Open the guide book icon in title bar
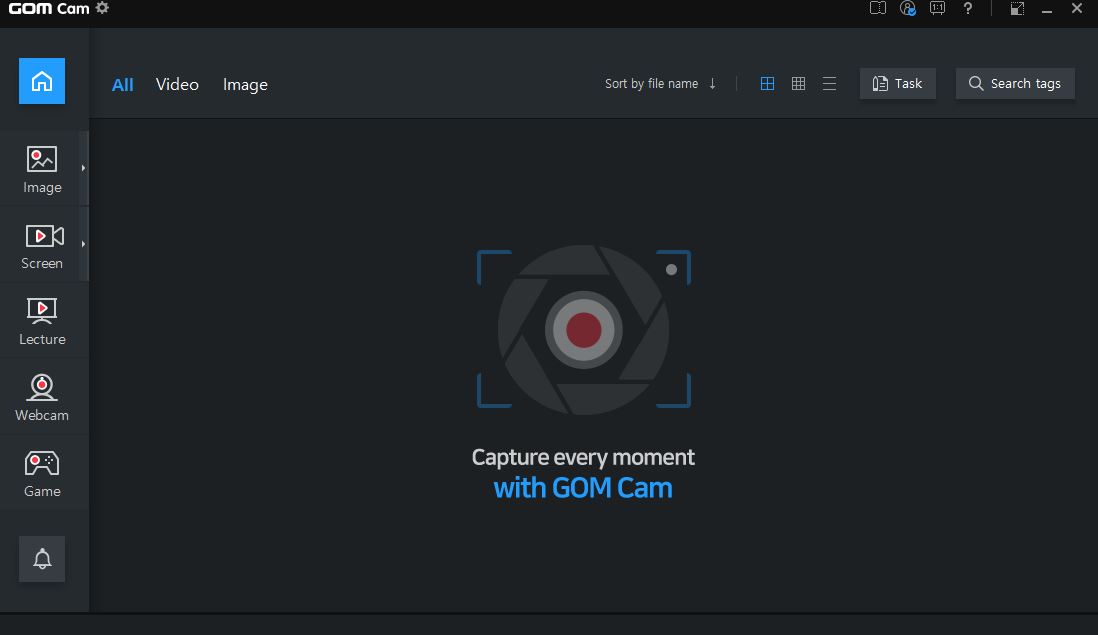This screenshot has height=635, width=1098. [x=877, y=8]
